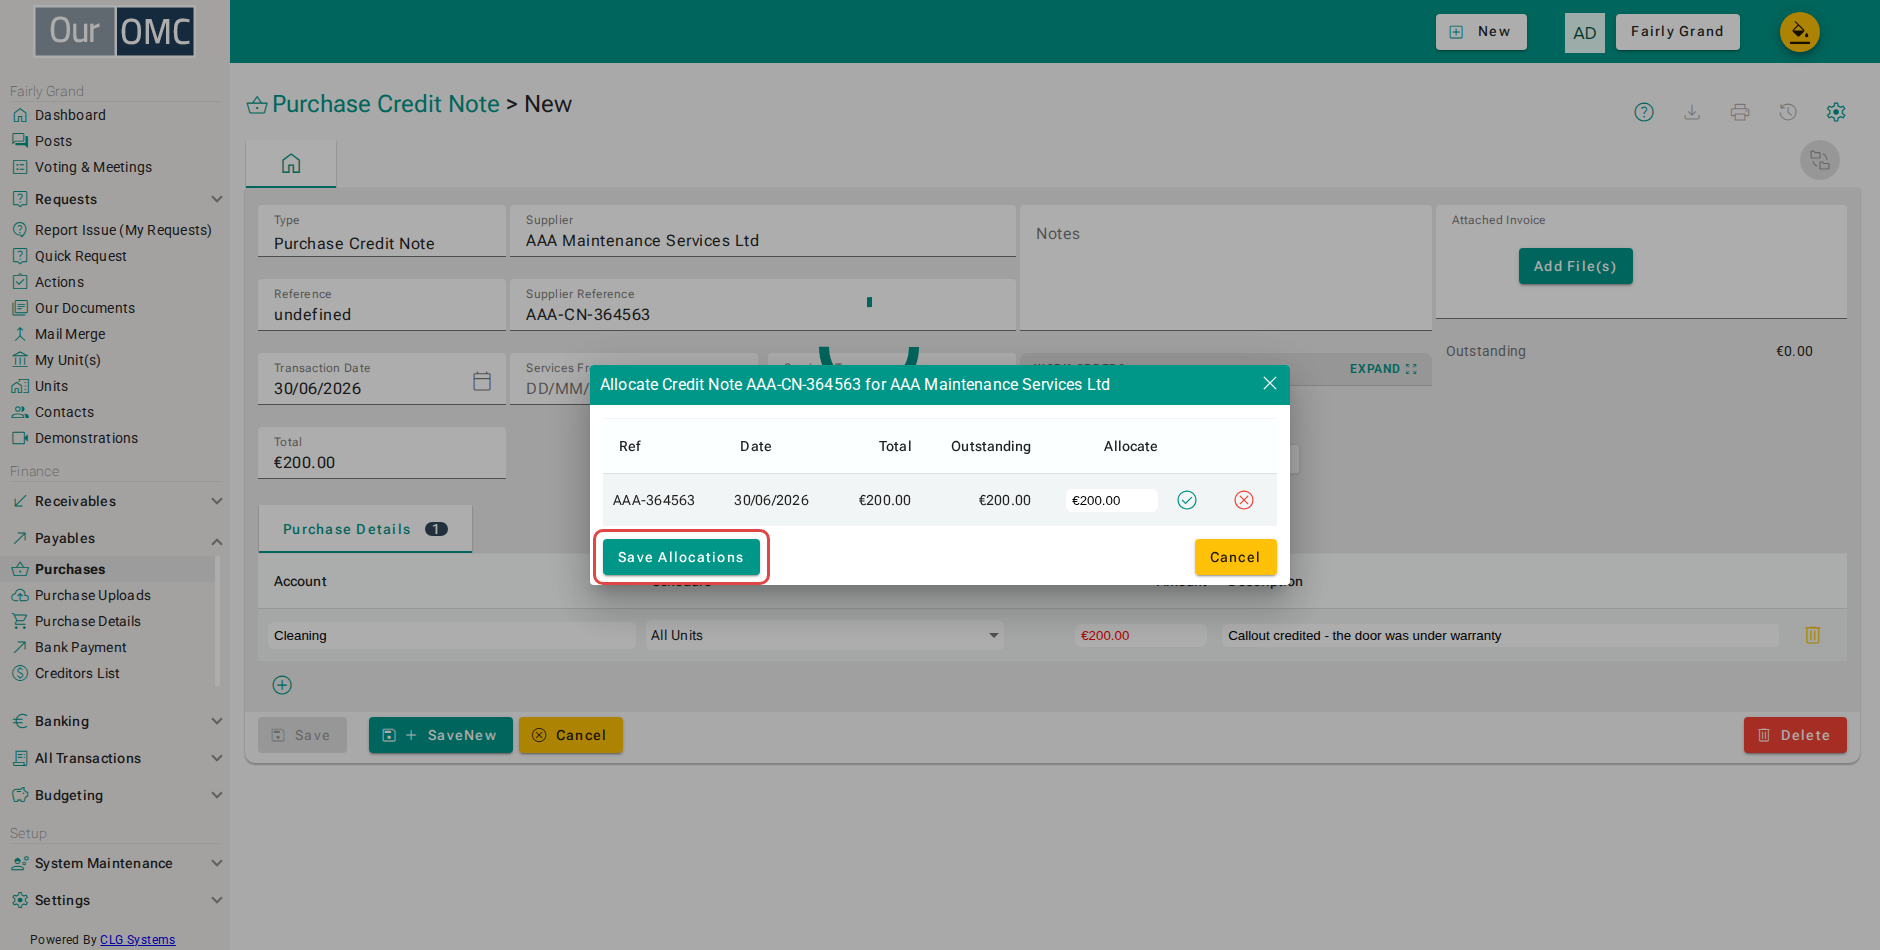Click the download icon in header

[1692, 112]
